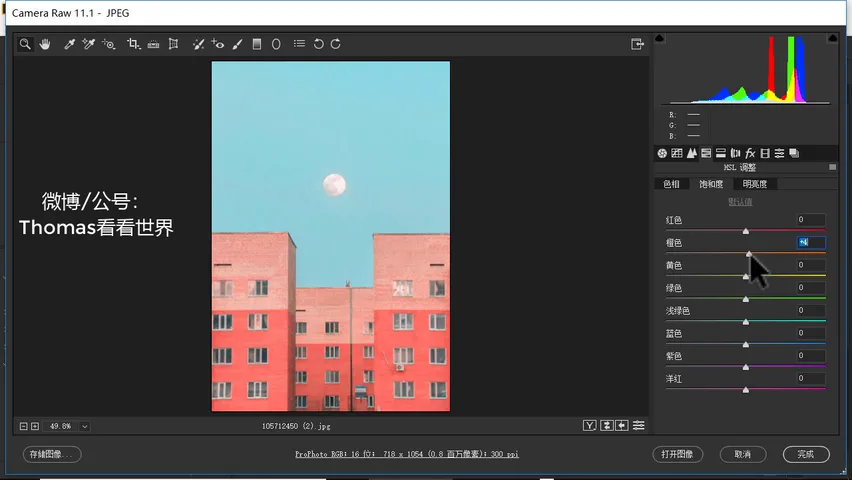
Task: Zoom in with the plus button
Action: coord(35,426)
